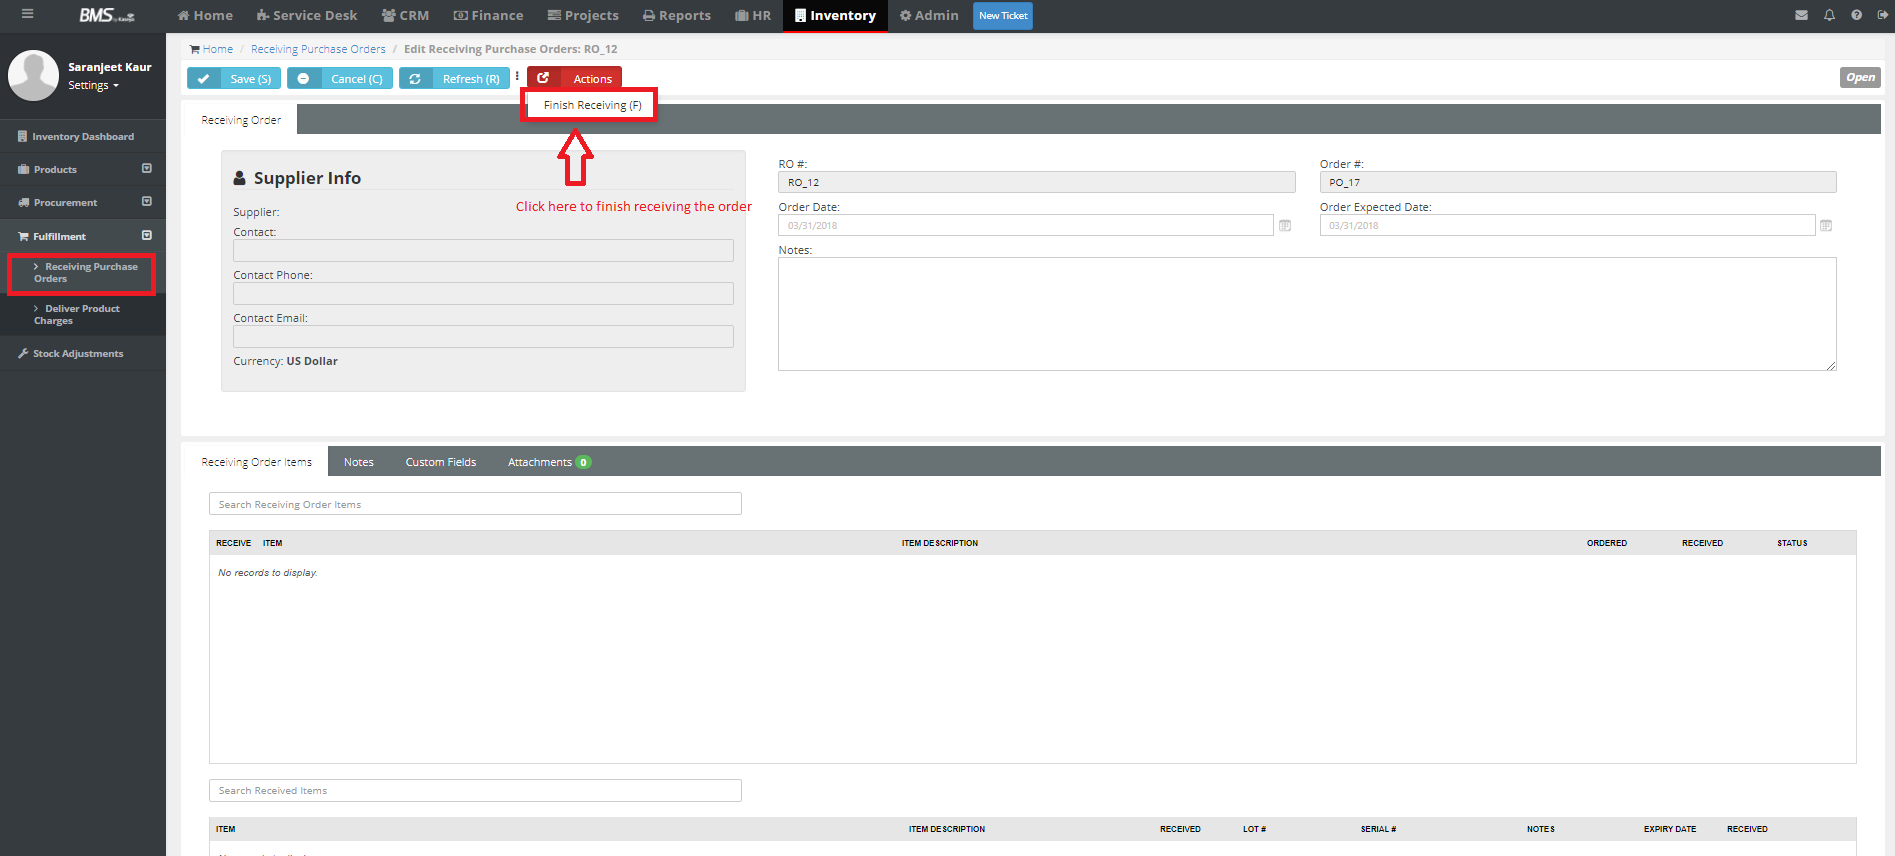Click the Cancel (C) button
Viewport: 1895px width, 856px height.
click(x=340, y=78)
